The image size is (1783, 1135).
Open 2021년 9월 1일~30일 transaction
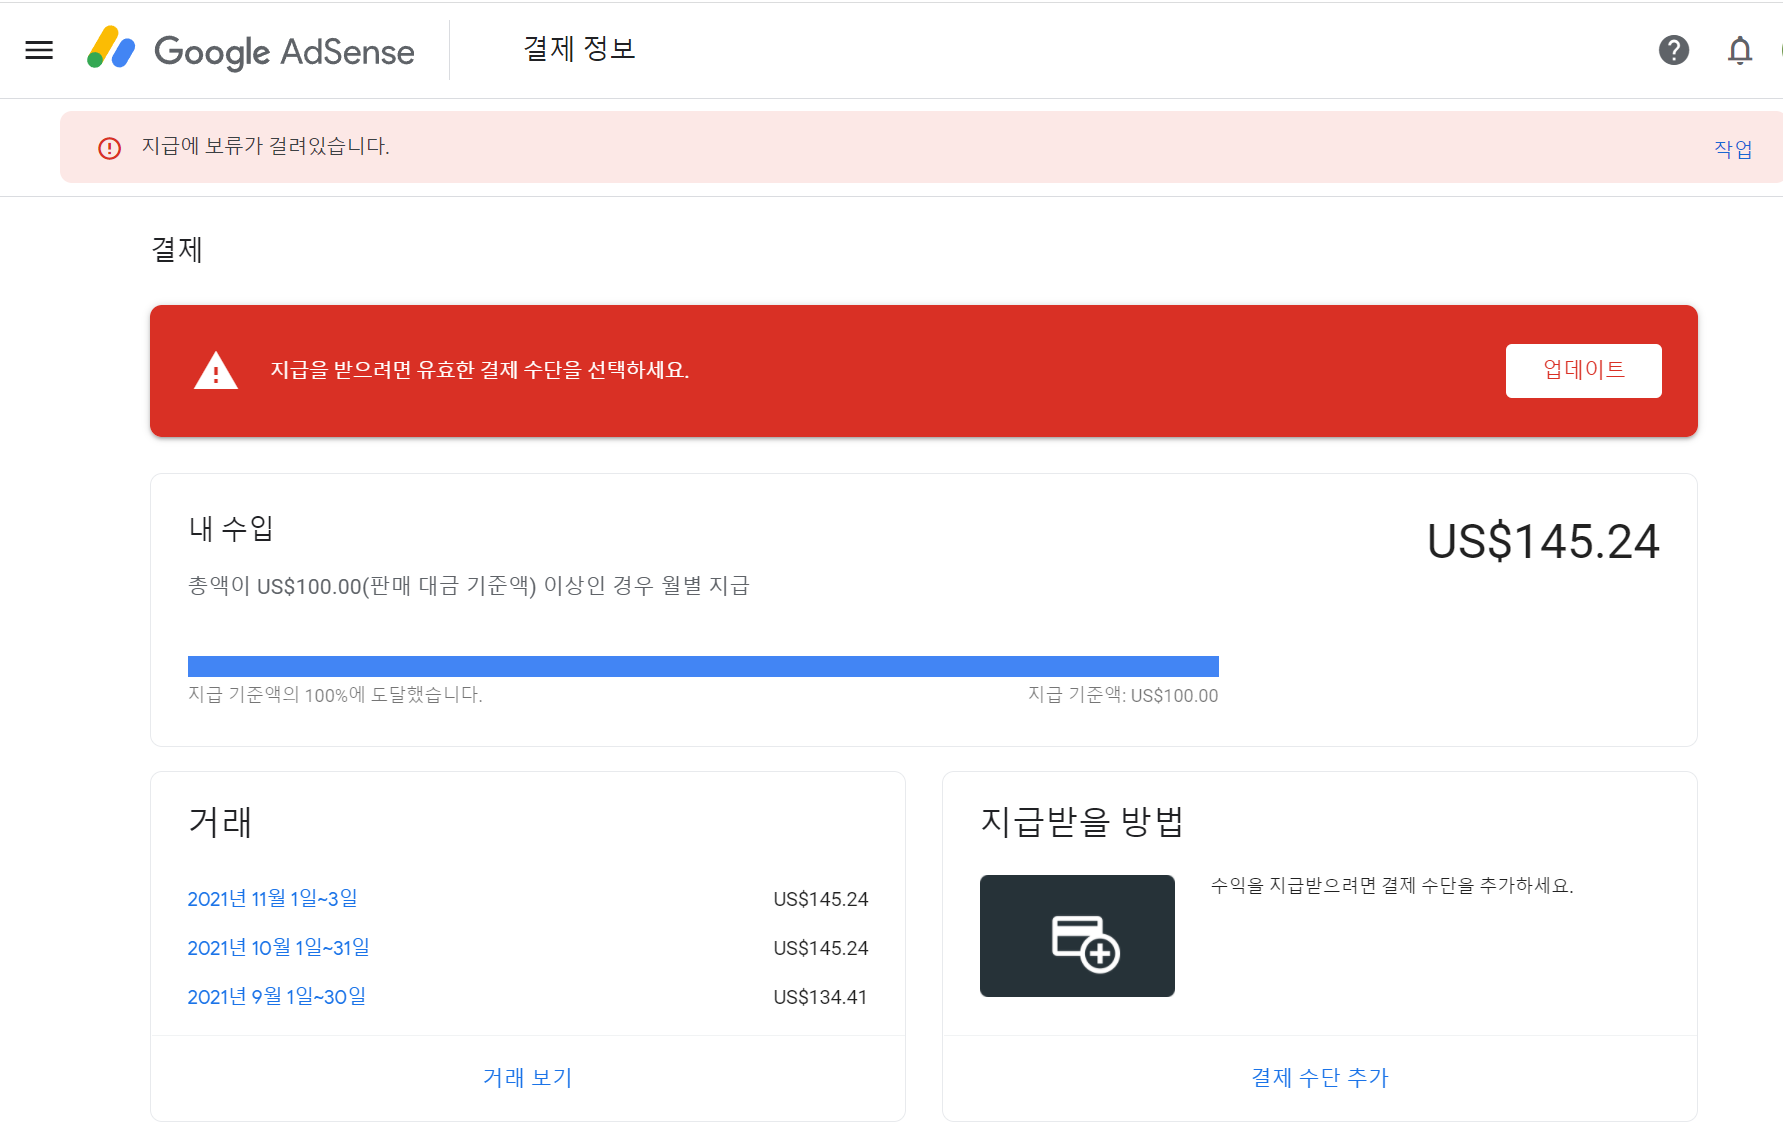(x=276, y=997)
